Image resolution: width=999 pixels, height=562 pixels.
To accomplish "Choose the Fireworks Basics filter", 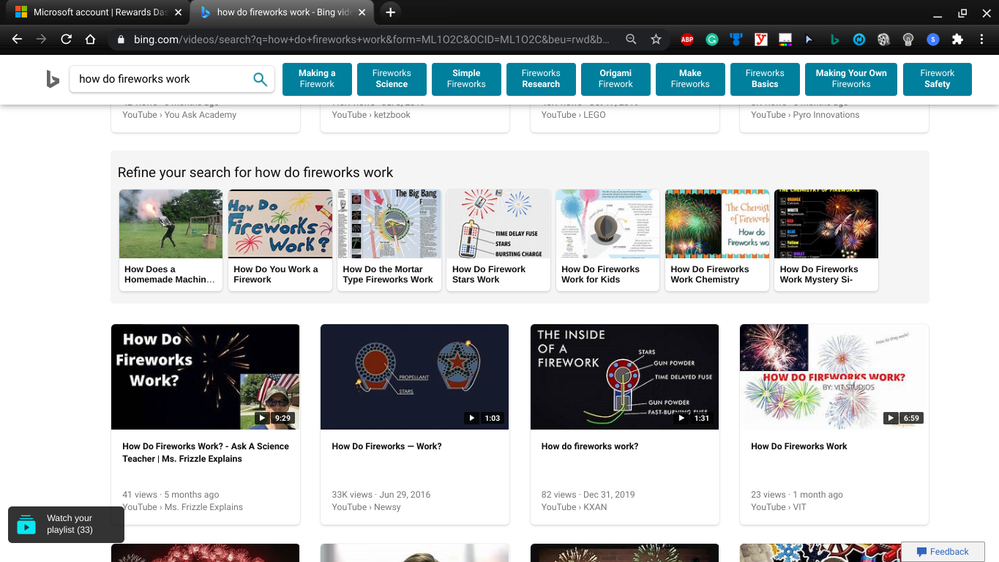I will point(765,79).
